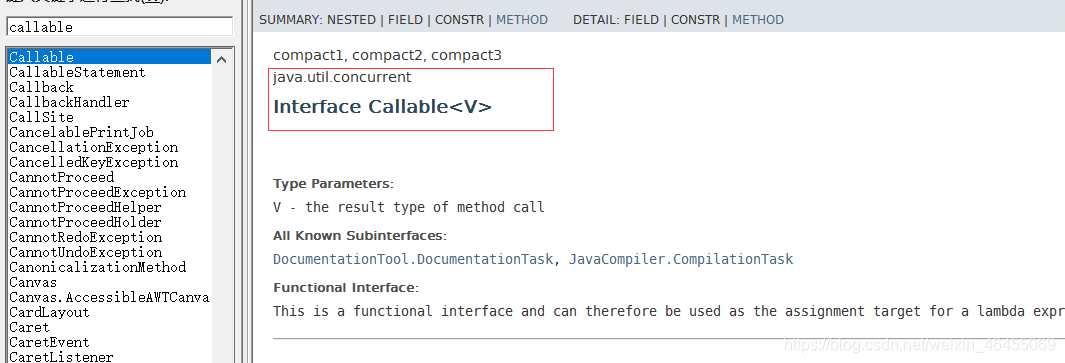The image size is (1065, 363).
Task: Choose Canvas.AccessibleAWTCanvas entry
Action: 109,296
